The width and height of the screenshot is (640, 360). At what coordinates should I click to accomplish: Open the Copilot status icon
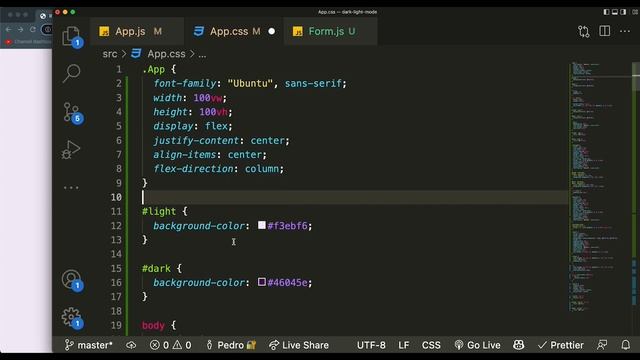tap(518, 345)
